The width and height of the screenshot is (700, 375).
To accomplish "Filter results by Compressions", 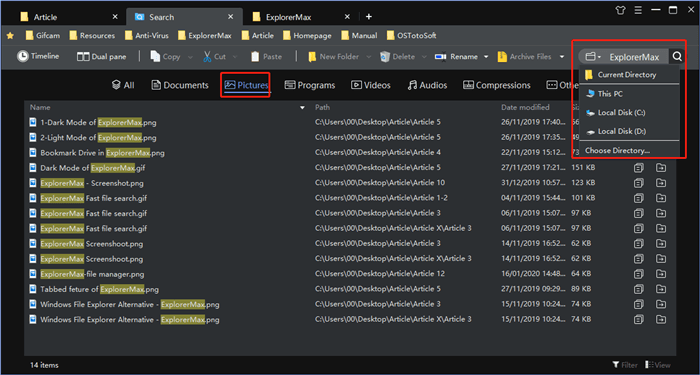I will coord(496,85).
